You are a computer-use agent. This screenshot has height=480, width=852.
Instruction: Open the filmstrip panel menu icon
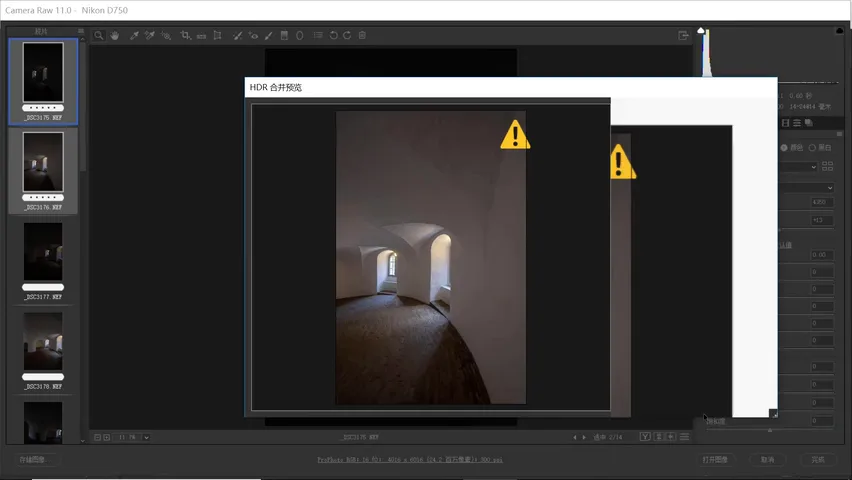pyautogui.click(x=80, y=31)
